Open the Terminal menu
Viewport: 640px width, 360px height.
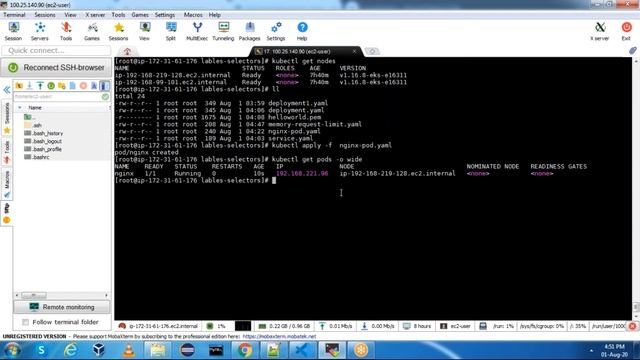(x=14, y=15)
